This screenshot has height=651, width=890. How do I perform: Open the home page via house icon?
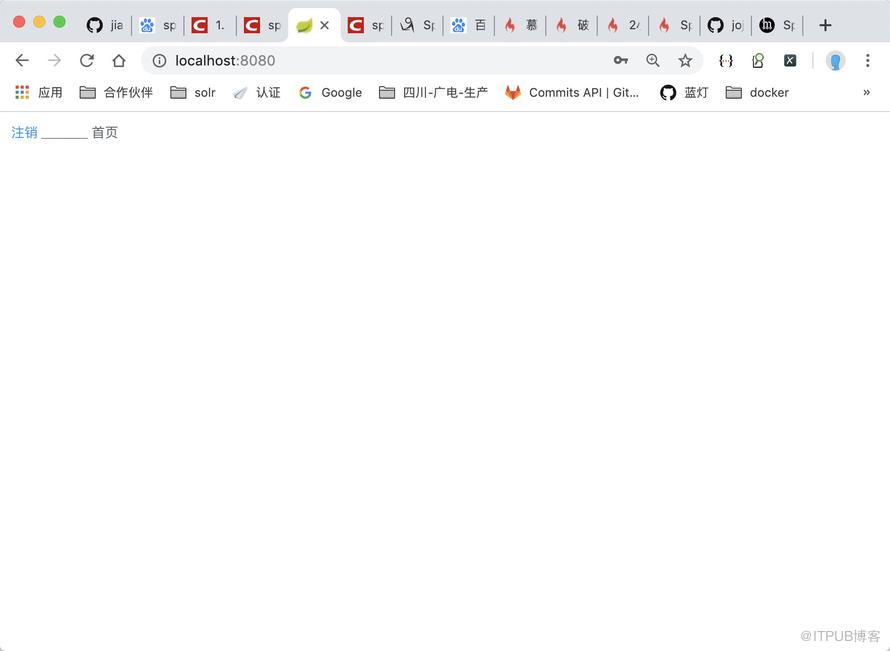pyautogui.click(x=119, y=61)
